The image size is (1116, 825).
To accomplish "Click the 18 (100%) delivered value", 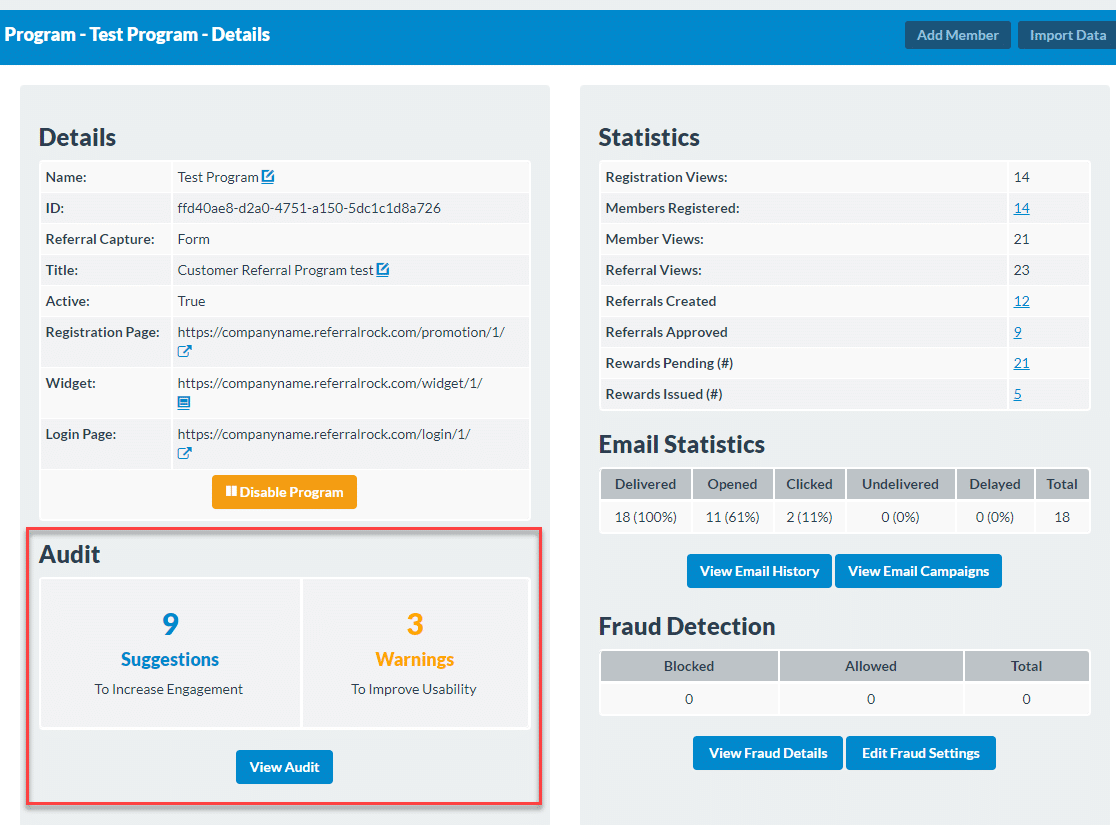I will [x=646, y=517].
